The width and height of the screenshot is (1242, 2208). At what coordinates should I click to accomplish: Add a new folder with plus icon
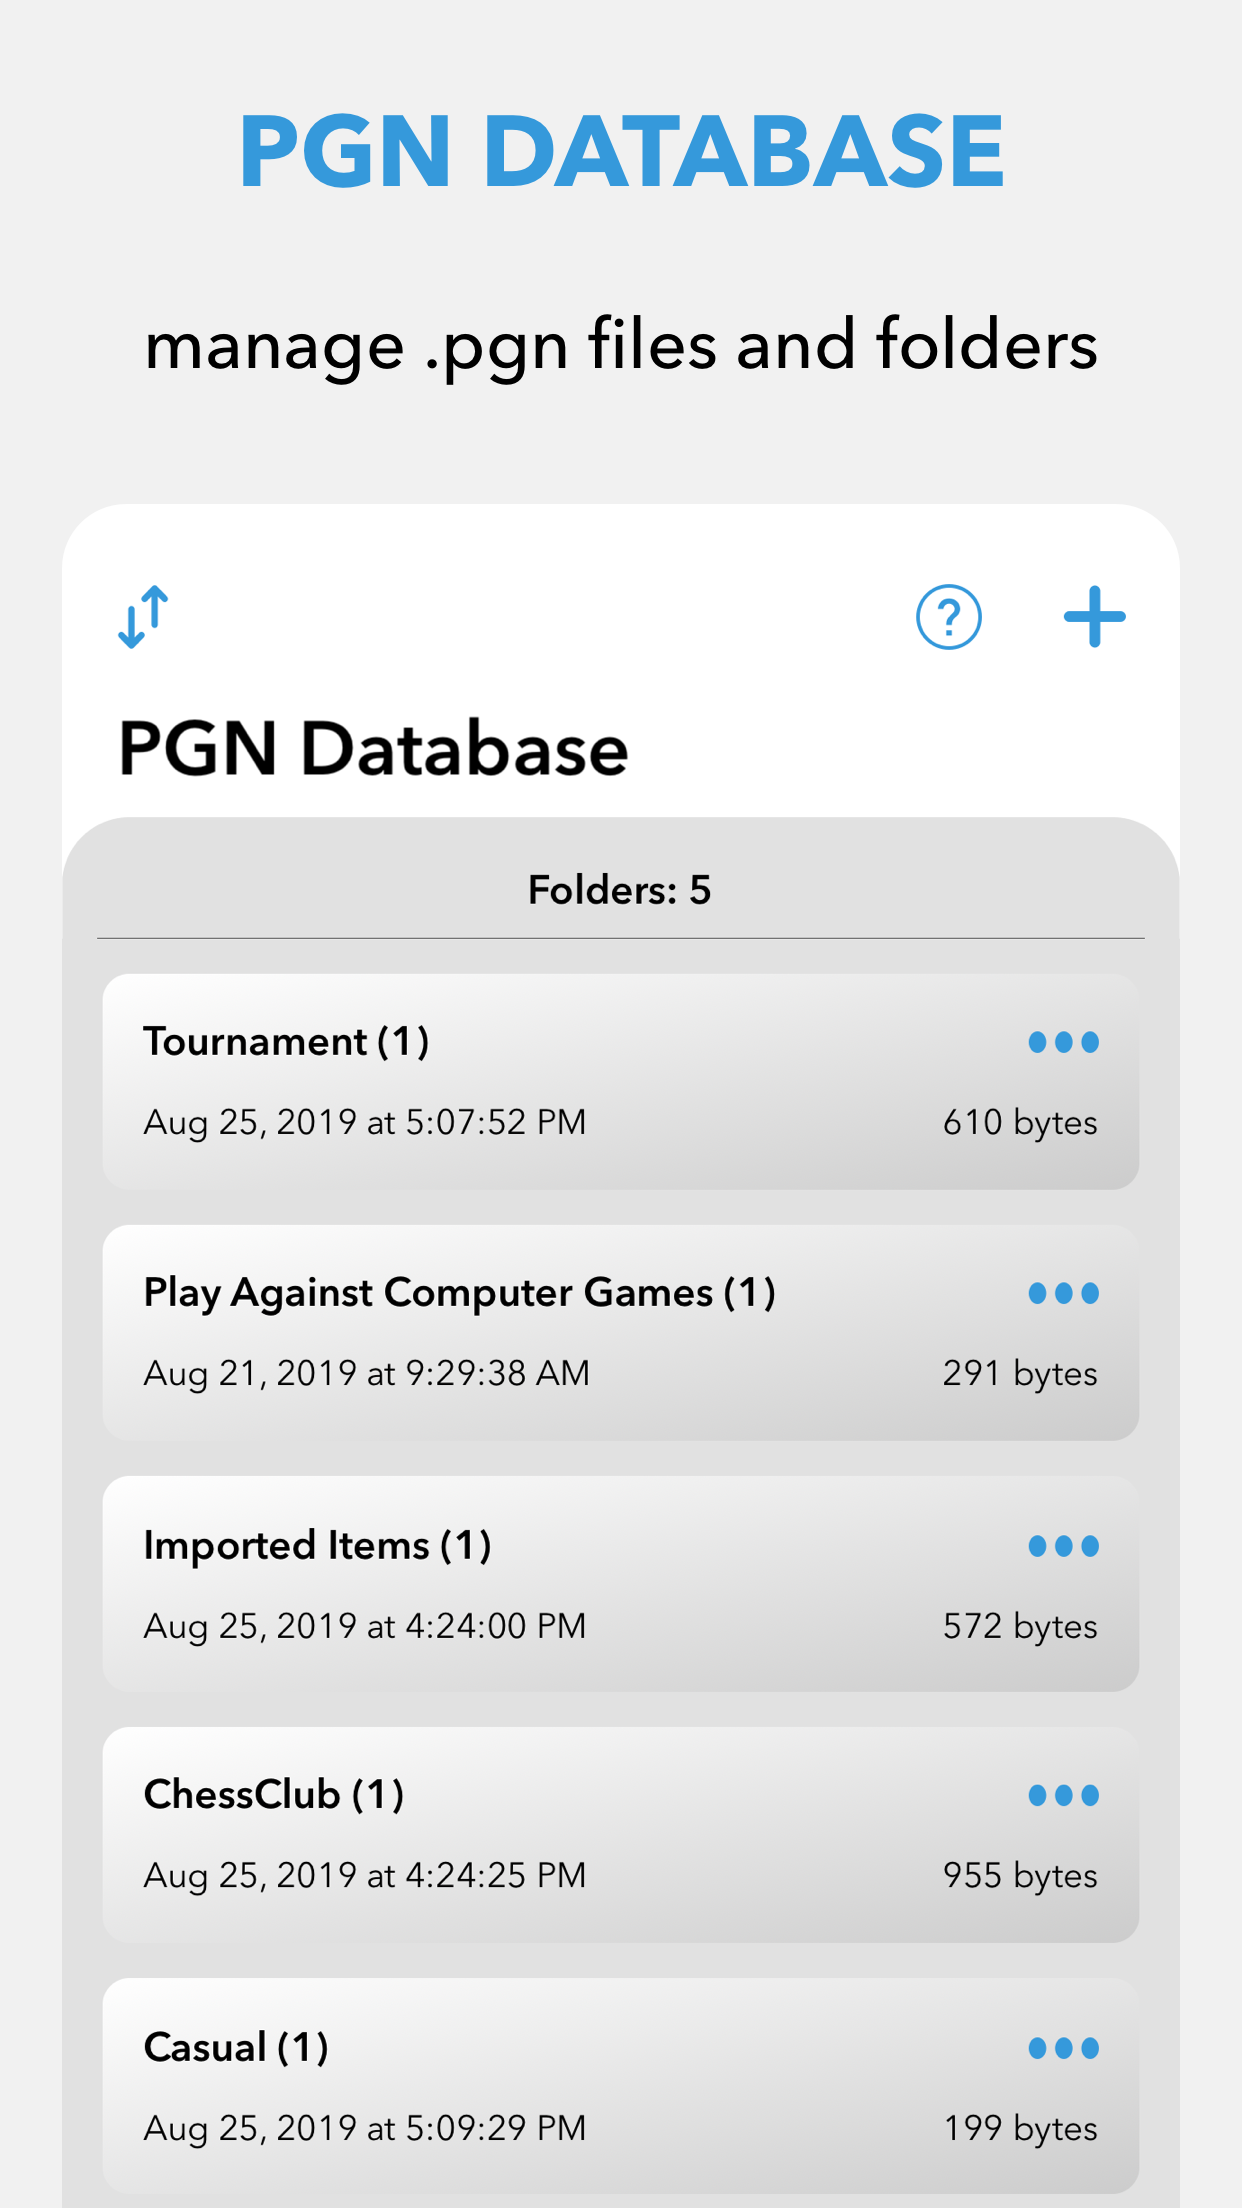pos(1094,617)
